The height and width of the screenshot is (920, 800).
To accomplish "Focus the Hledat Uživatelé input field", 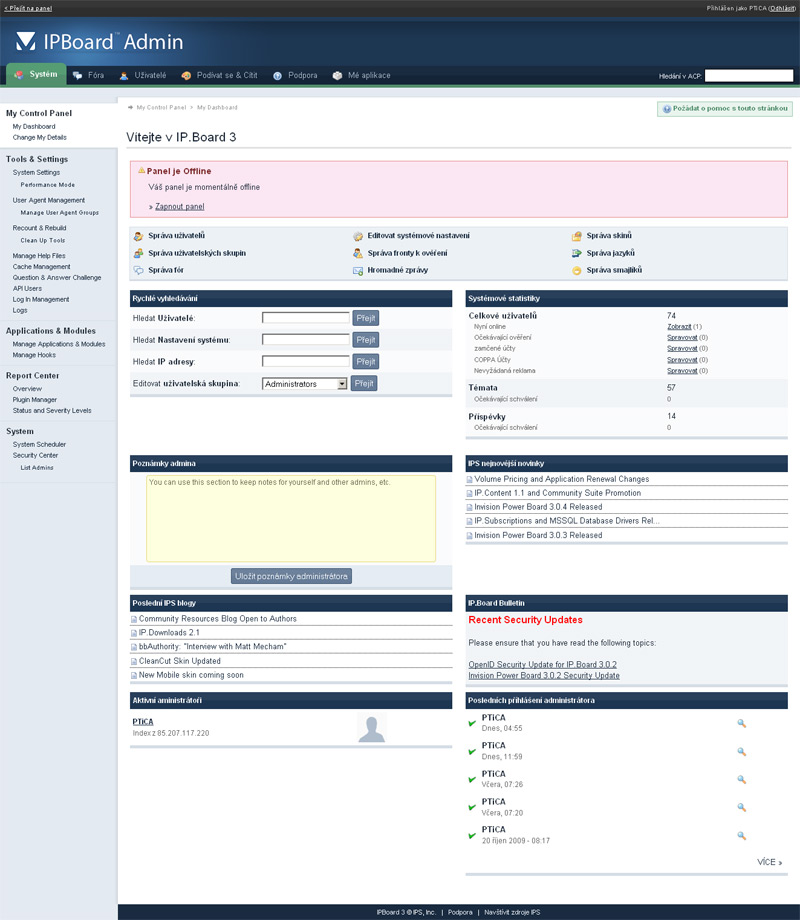I will pyautogui.click(x=306, y=317).
